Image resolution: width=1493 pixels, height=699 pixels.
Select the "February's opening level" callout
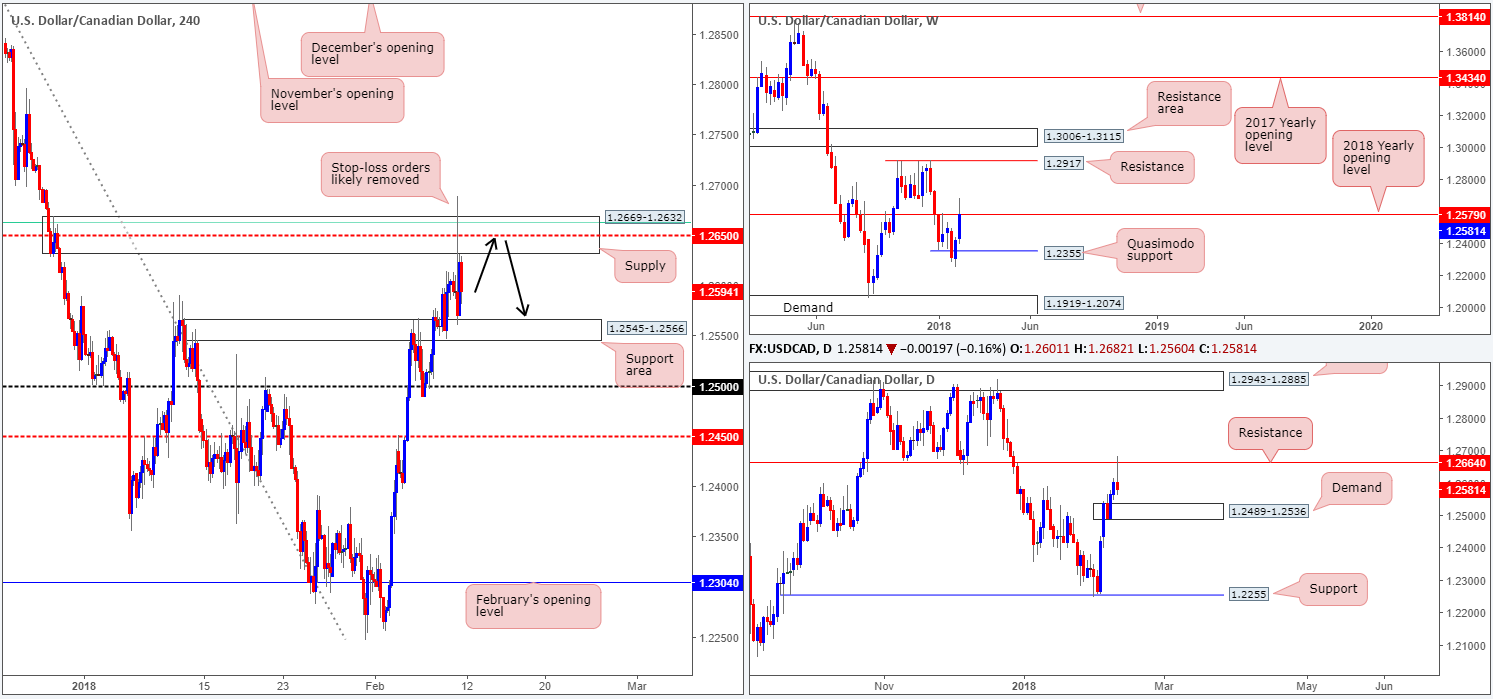(533, 606)
